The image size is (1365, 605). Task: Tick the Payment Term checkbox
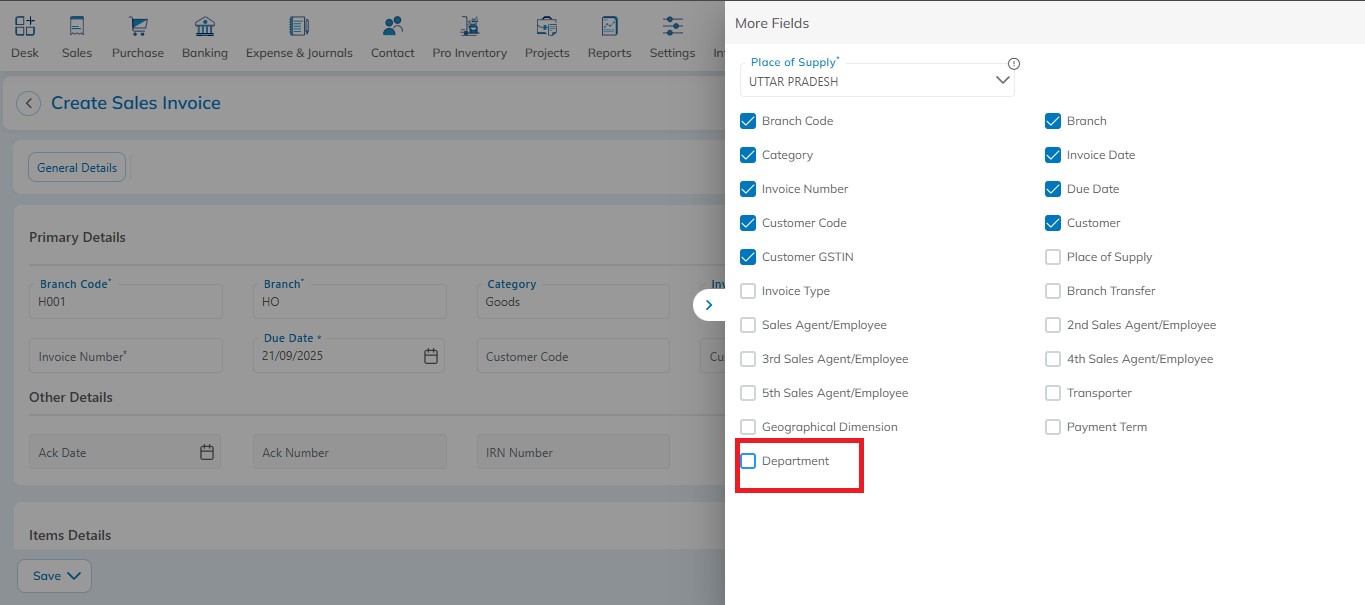(x=1053, y=427)
